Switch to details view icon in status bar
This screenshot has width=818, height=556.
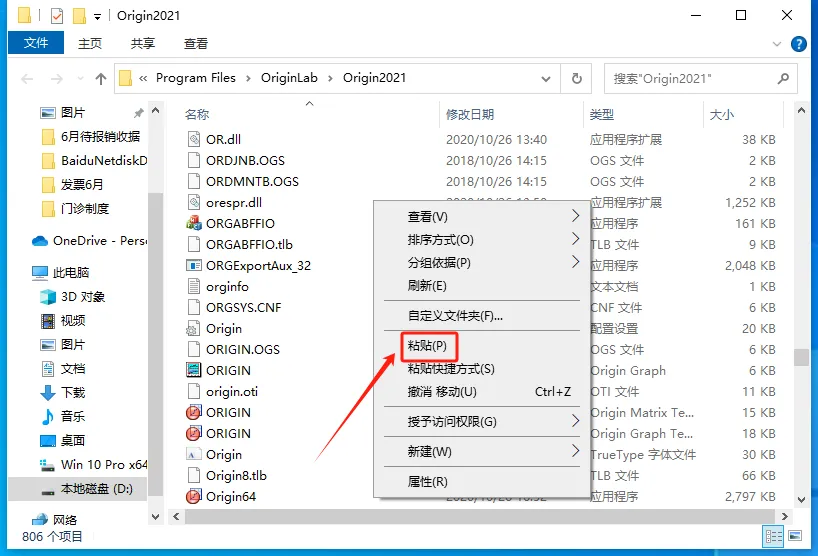tap(773, 536)
